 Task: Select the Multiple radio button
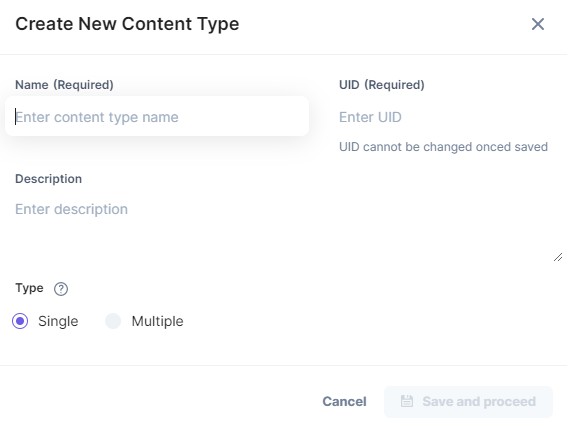tap(113, 321)
